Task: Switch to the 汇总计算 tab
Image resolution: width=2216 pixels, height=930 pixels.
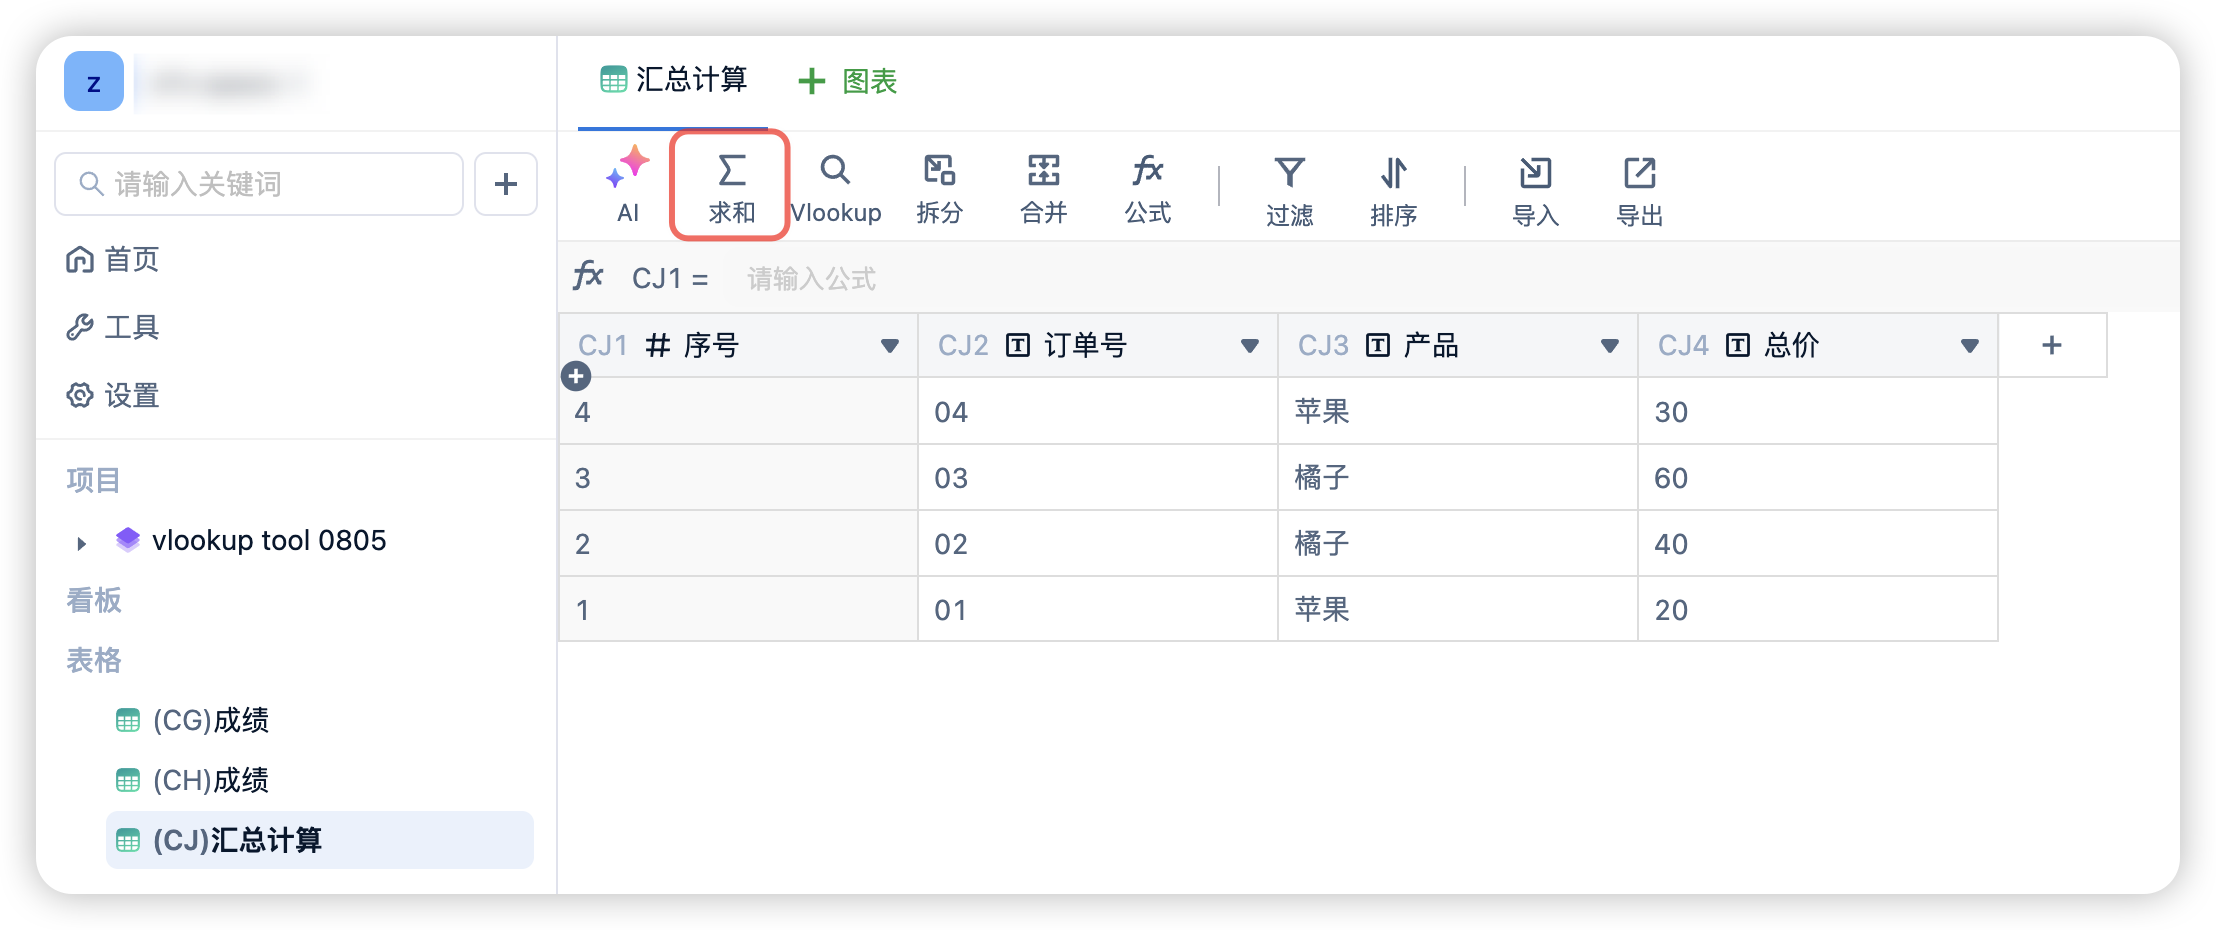Action: point(673,80)
